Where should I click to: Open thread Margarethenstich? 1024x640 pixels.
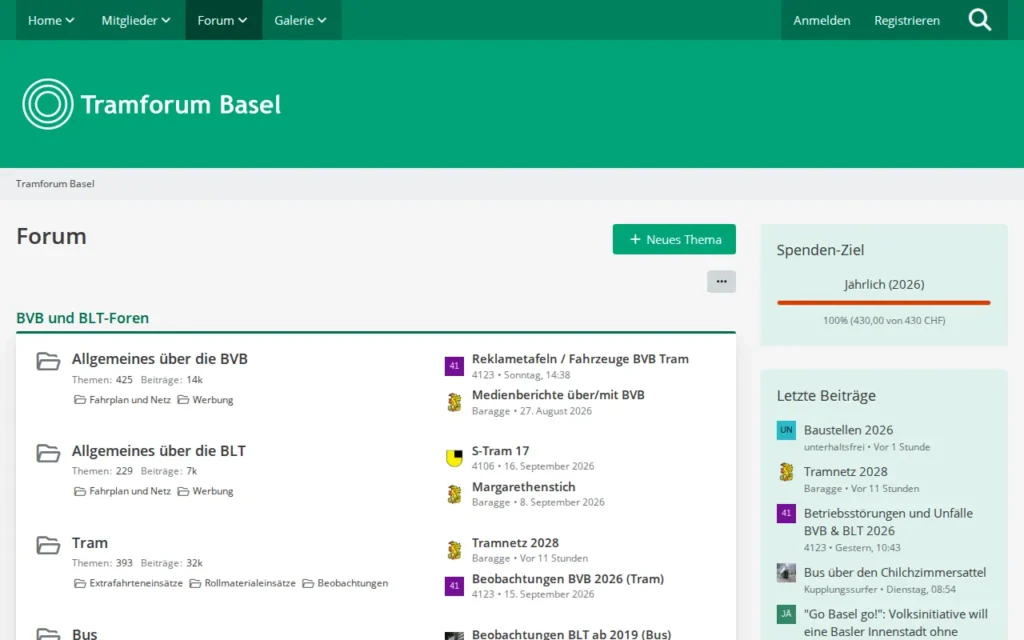[x=523, y=487]
